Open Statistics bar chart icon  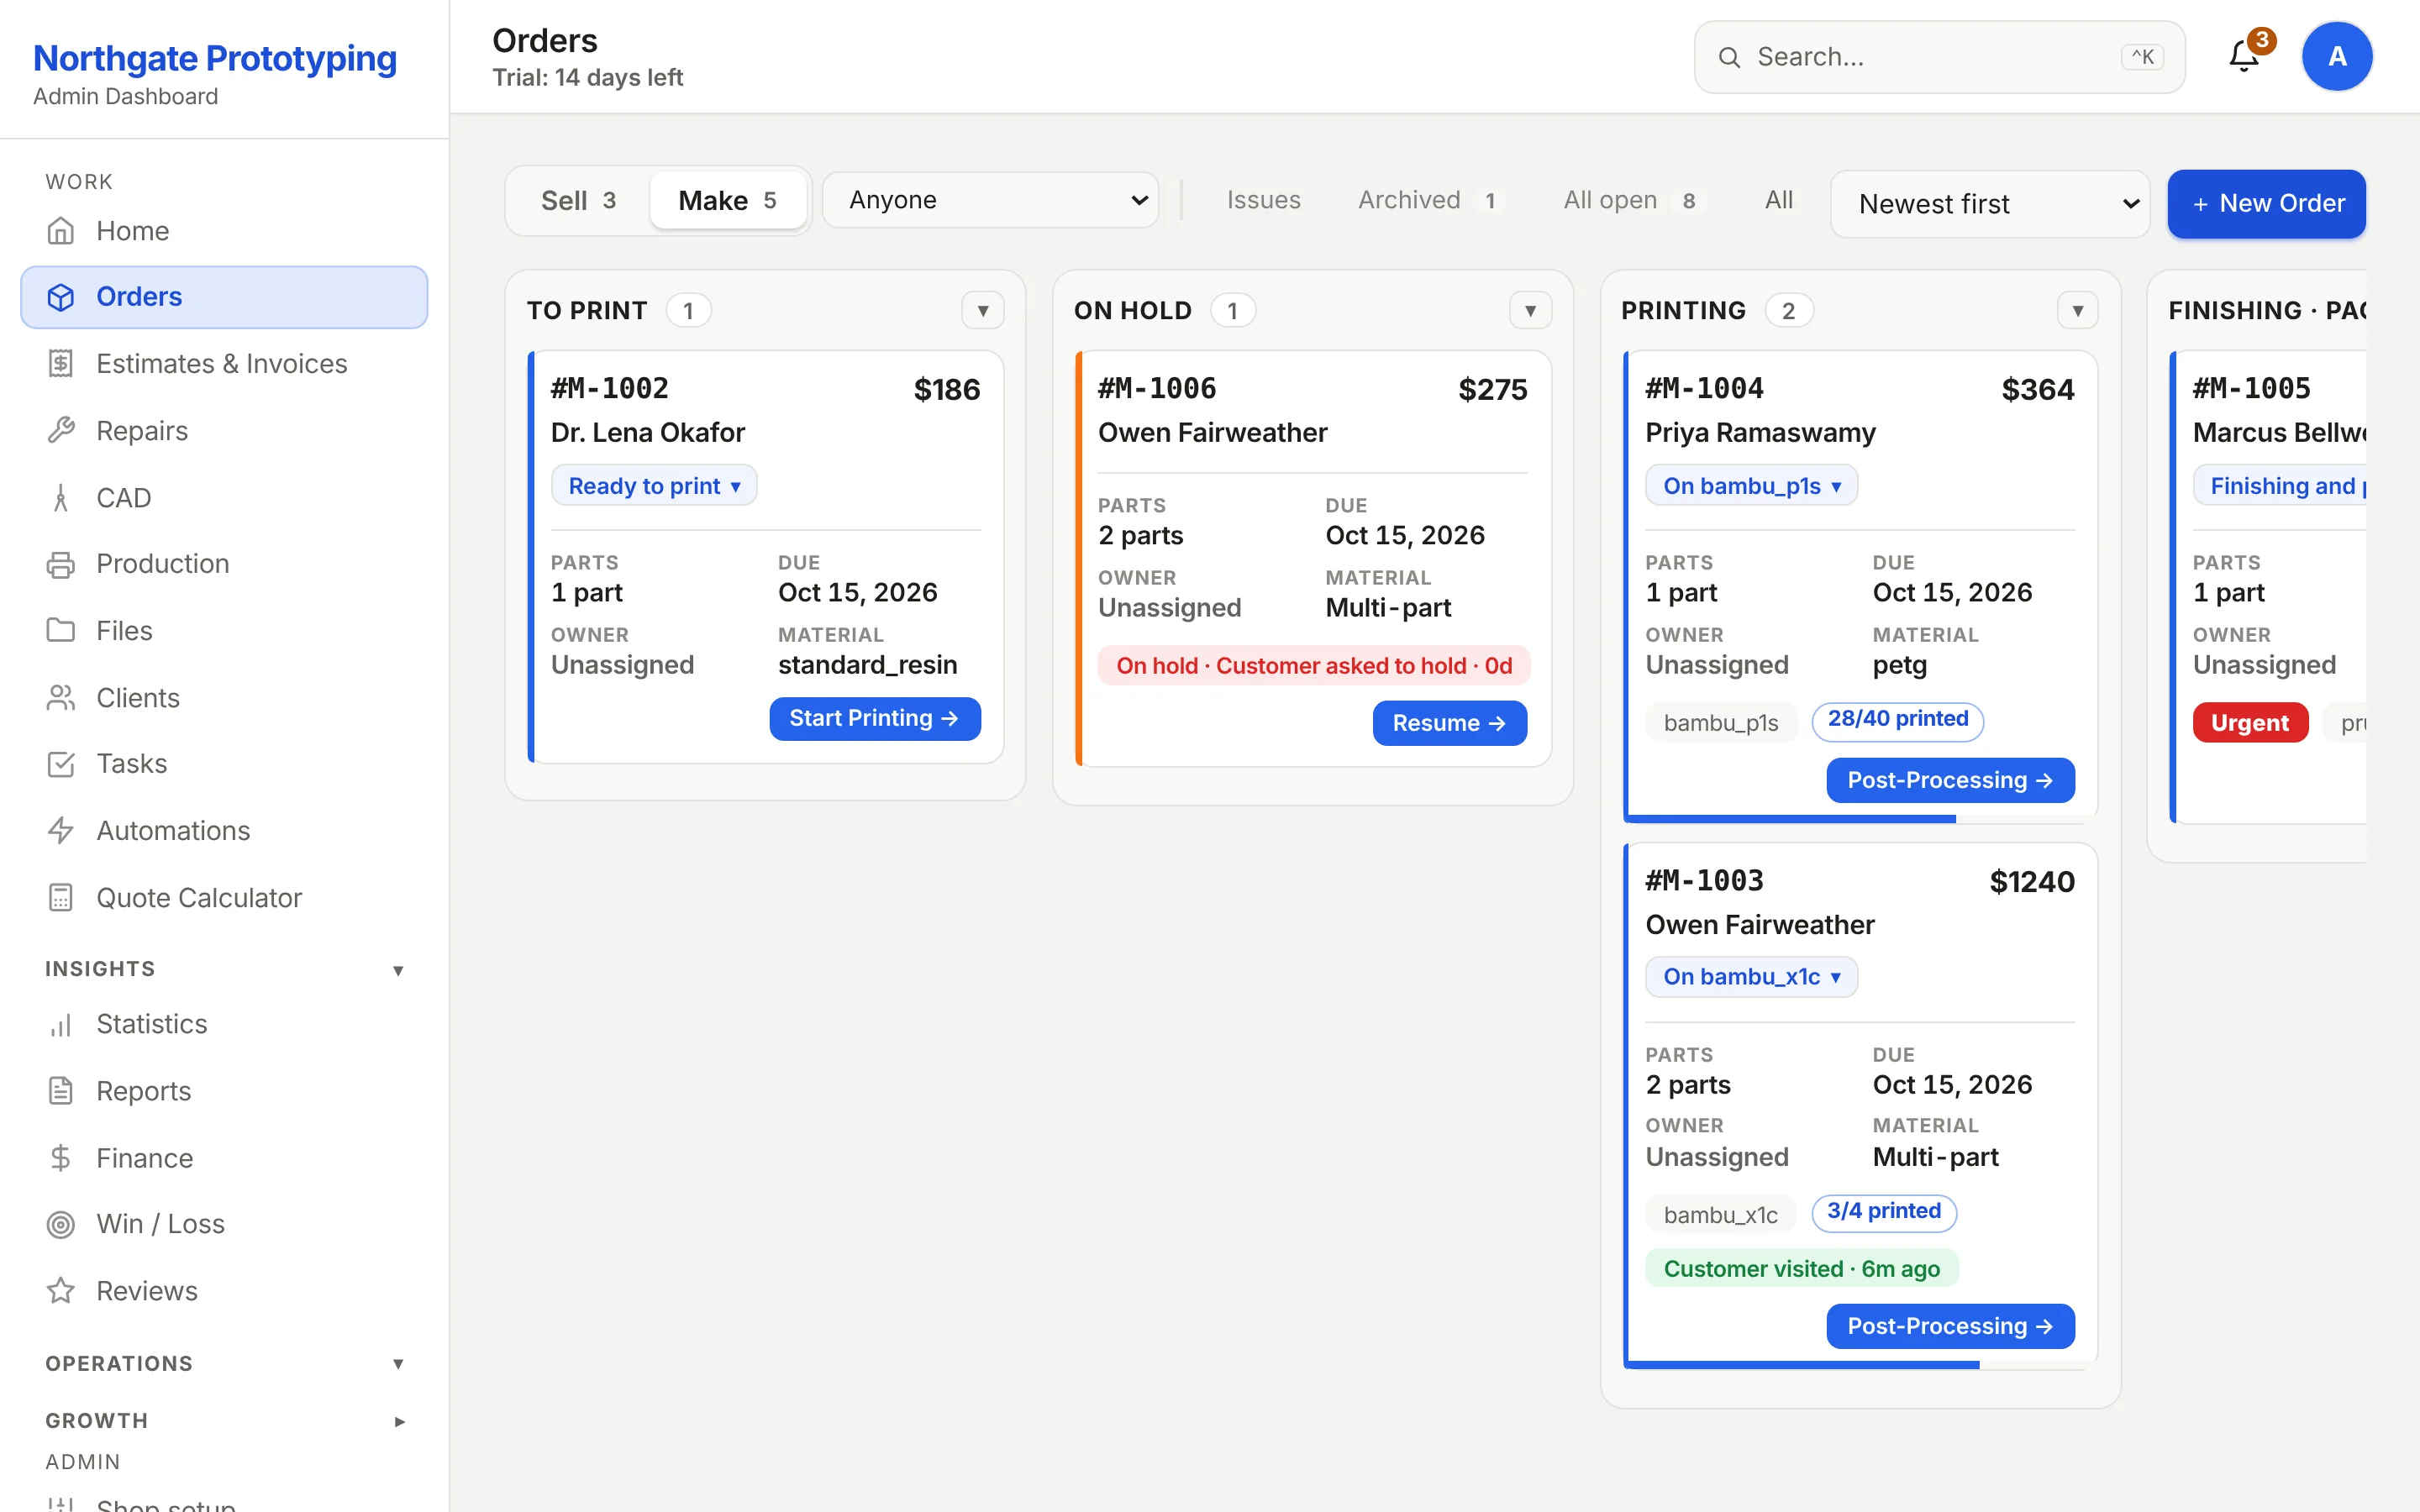click(x=61, y=1024)
